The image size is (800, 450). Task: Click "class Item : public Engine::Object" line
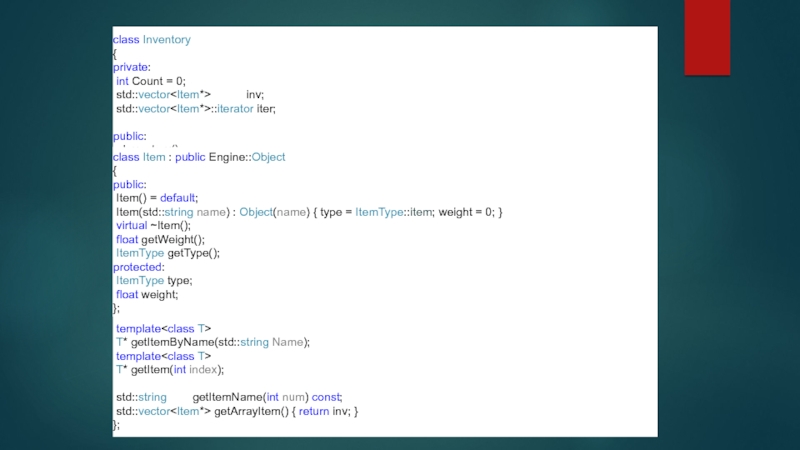pos(198,157)
